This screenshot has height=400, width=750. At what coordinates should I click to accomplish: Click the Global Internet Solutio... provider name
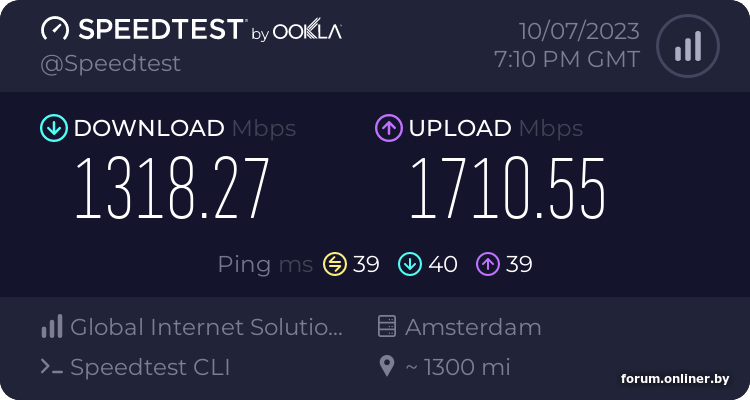207,327
